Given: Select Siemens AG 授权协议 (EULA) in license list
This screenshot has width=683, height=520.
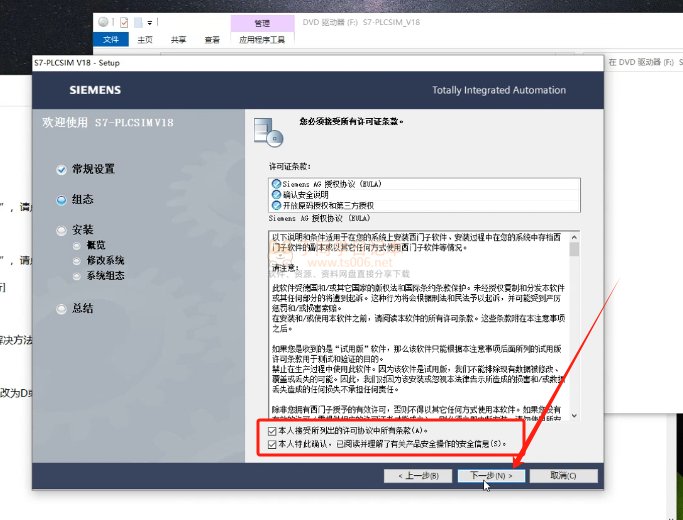Looking at the screenshot, I should pos(424,184).
